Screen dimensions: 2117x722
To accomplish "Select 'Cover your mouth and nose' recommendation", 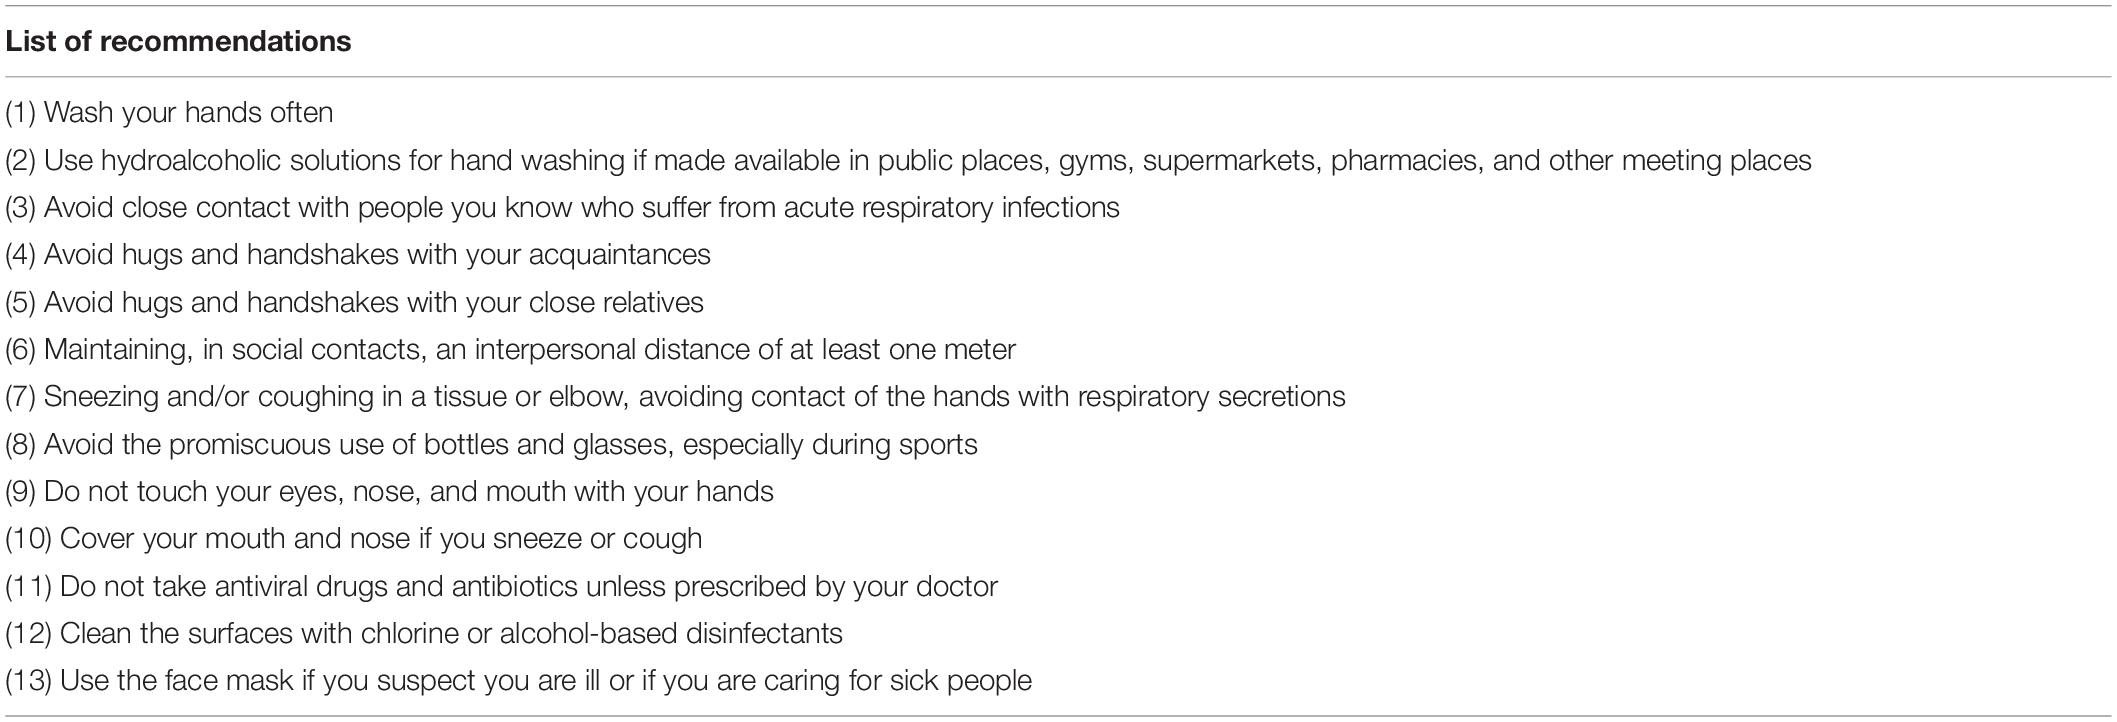I will click(354, 539).
